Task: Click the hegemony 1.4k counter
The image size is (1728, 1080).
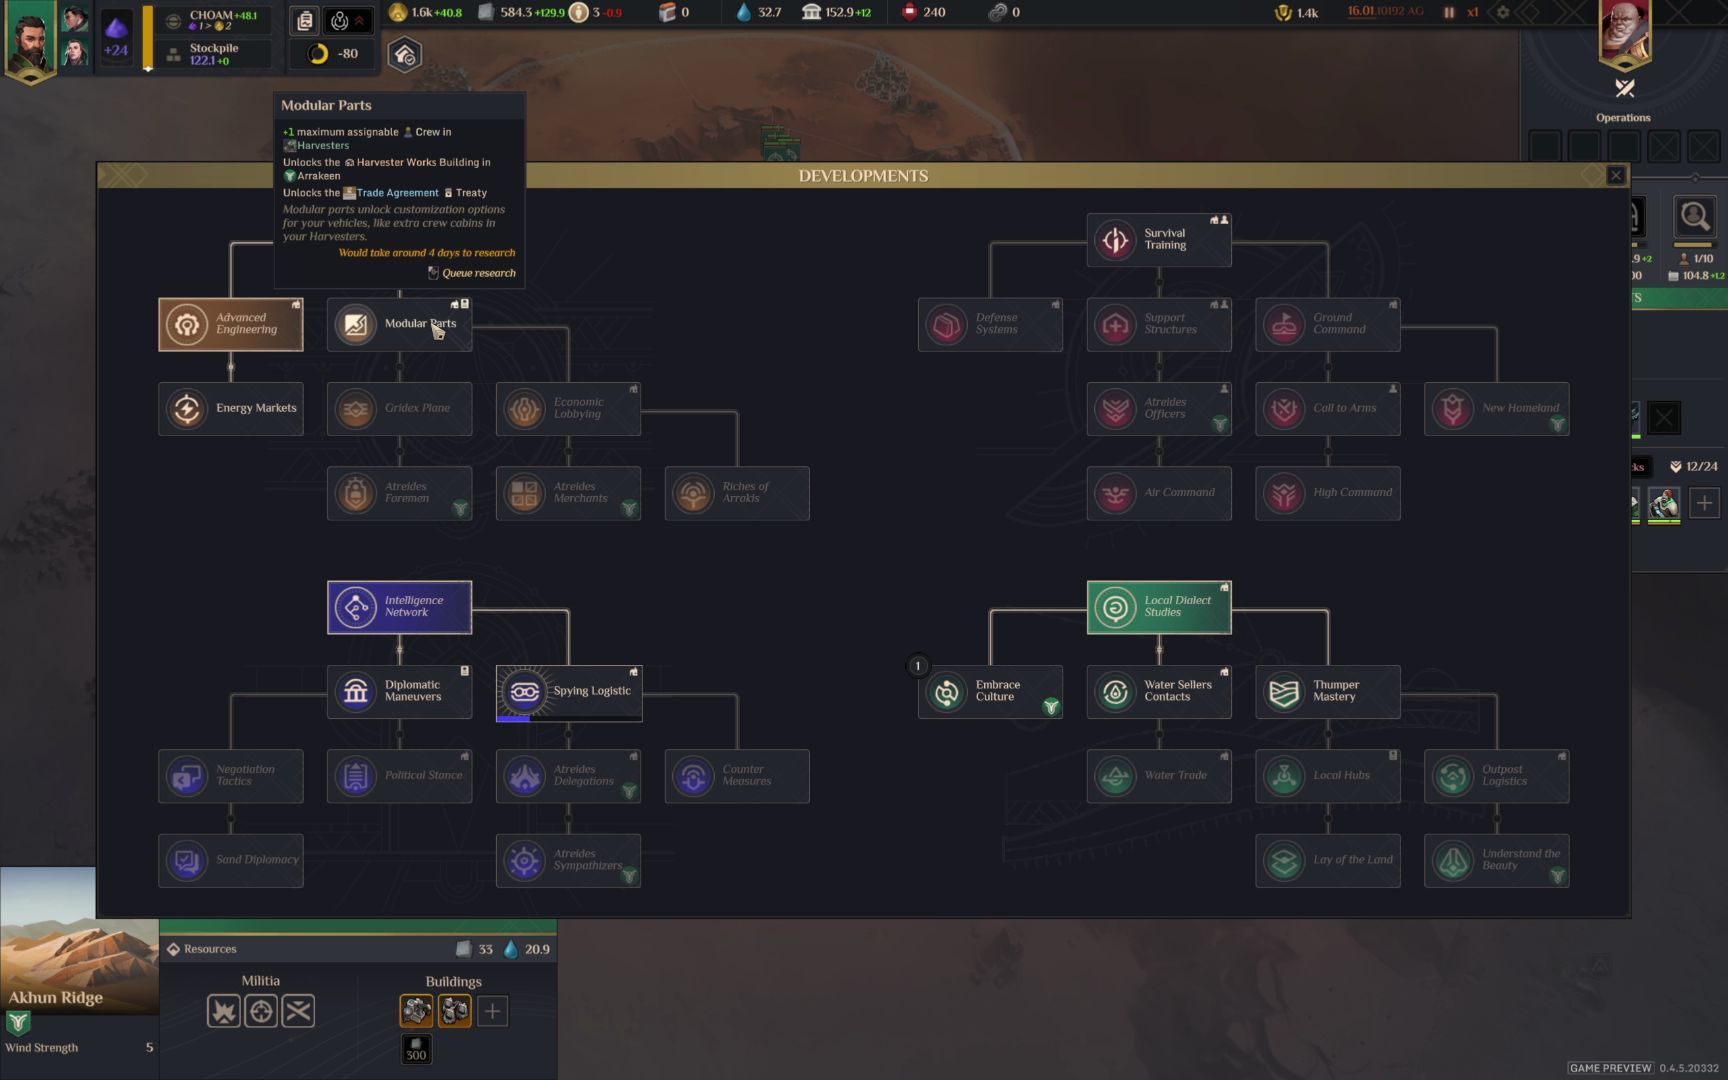Action: 1296,12
